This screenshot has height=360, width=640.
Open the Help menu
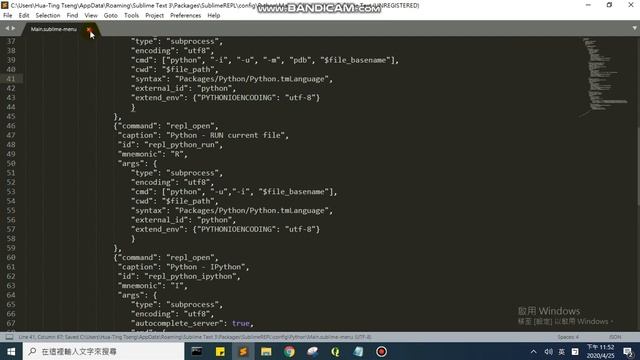pyautogui.click(x=213, y=16)
